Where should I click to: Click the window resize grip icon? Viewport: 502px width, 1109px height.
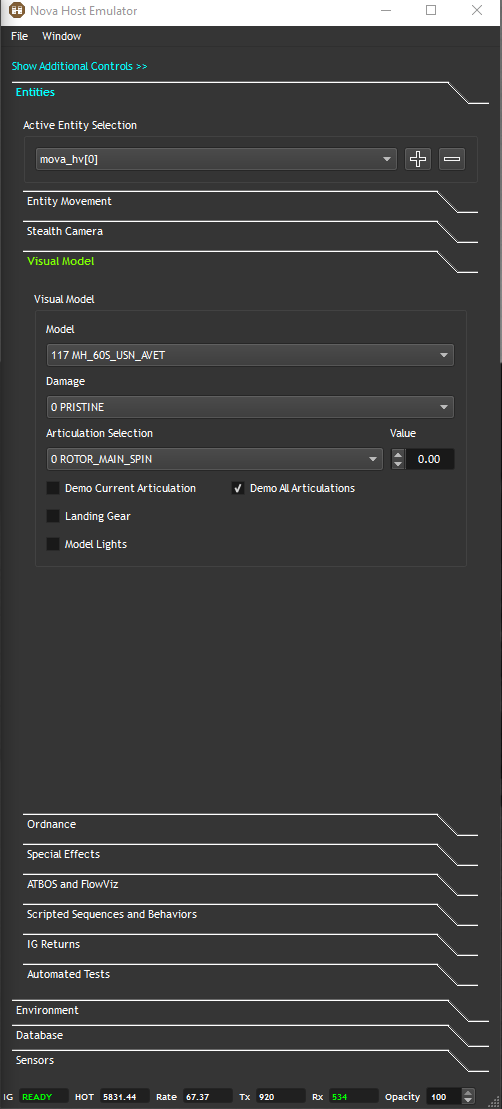click(x=492, y=1099)
